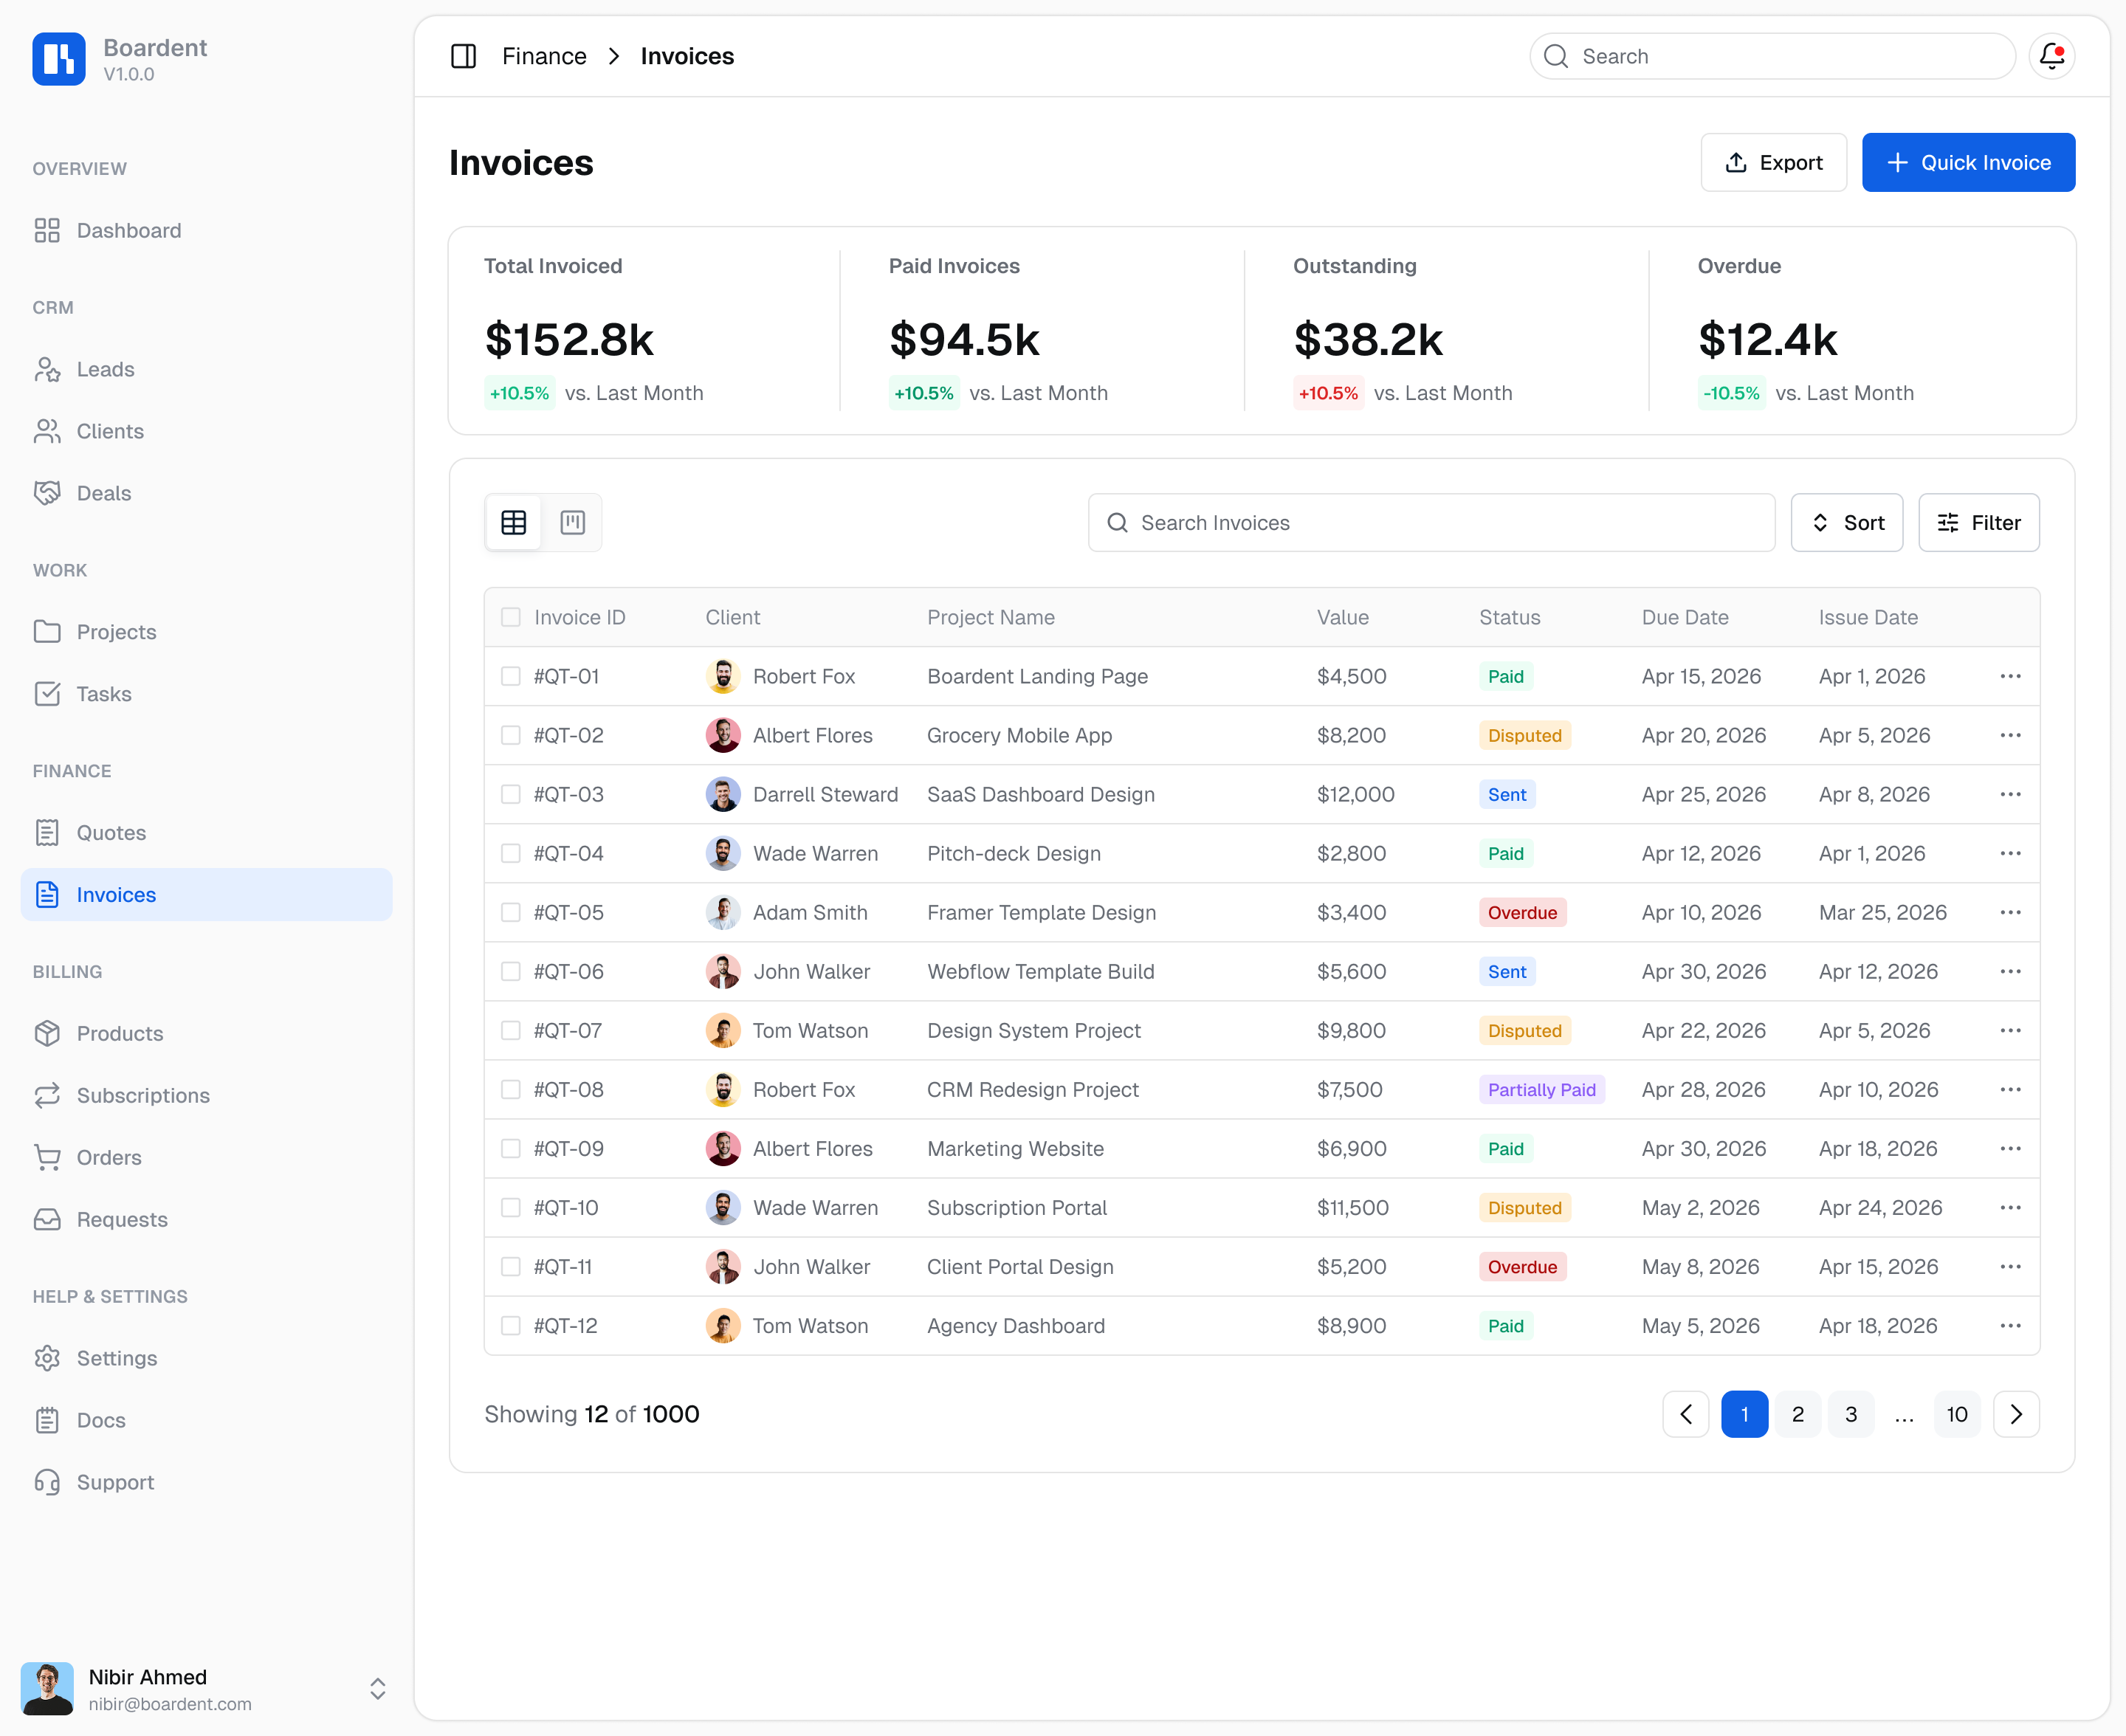
Task: Open row actions for #QT-04
Action: (x=2010, y=853)
